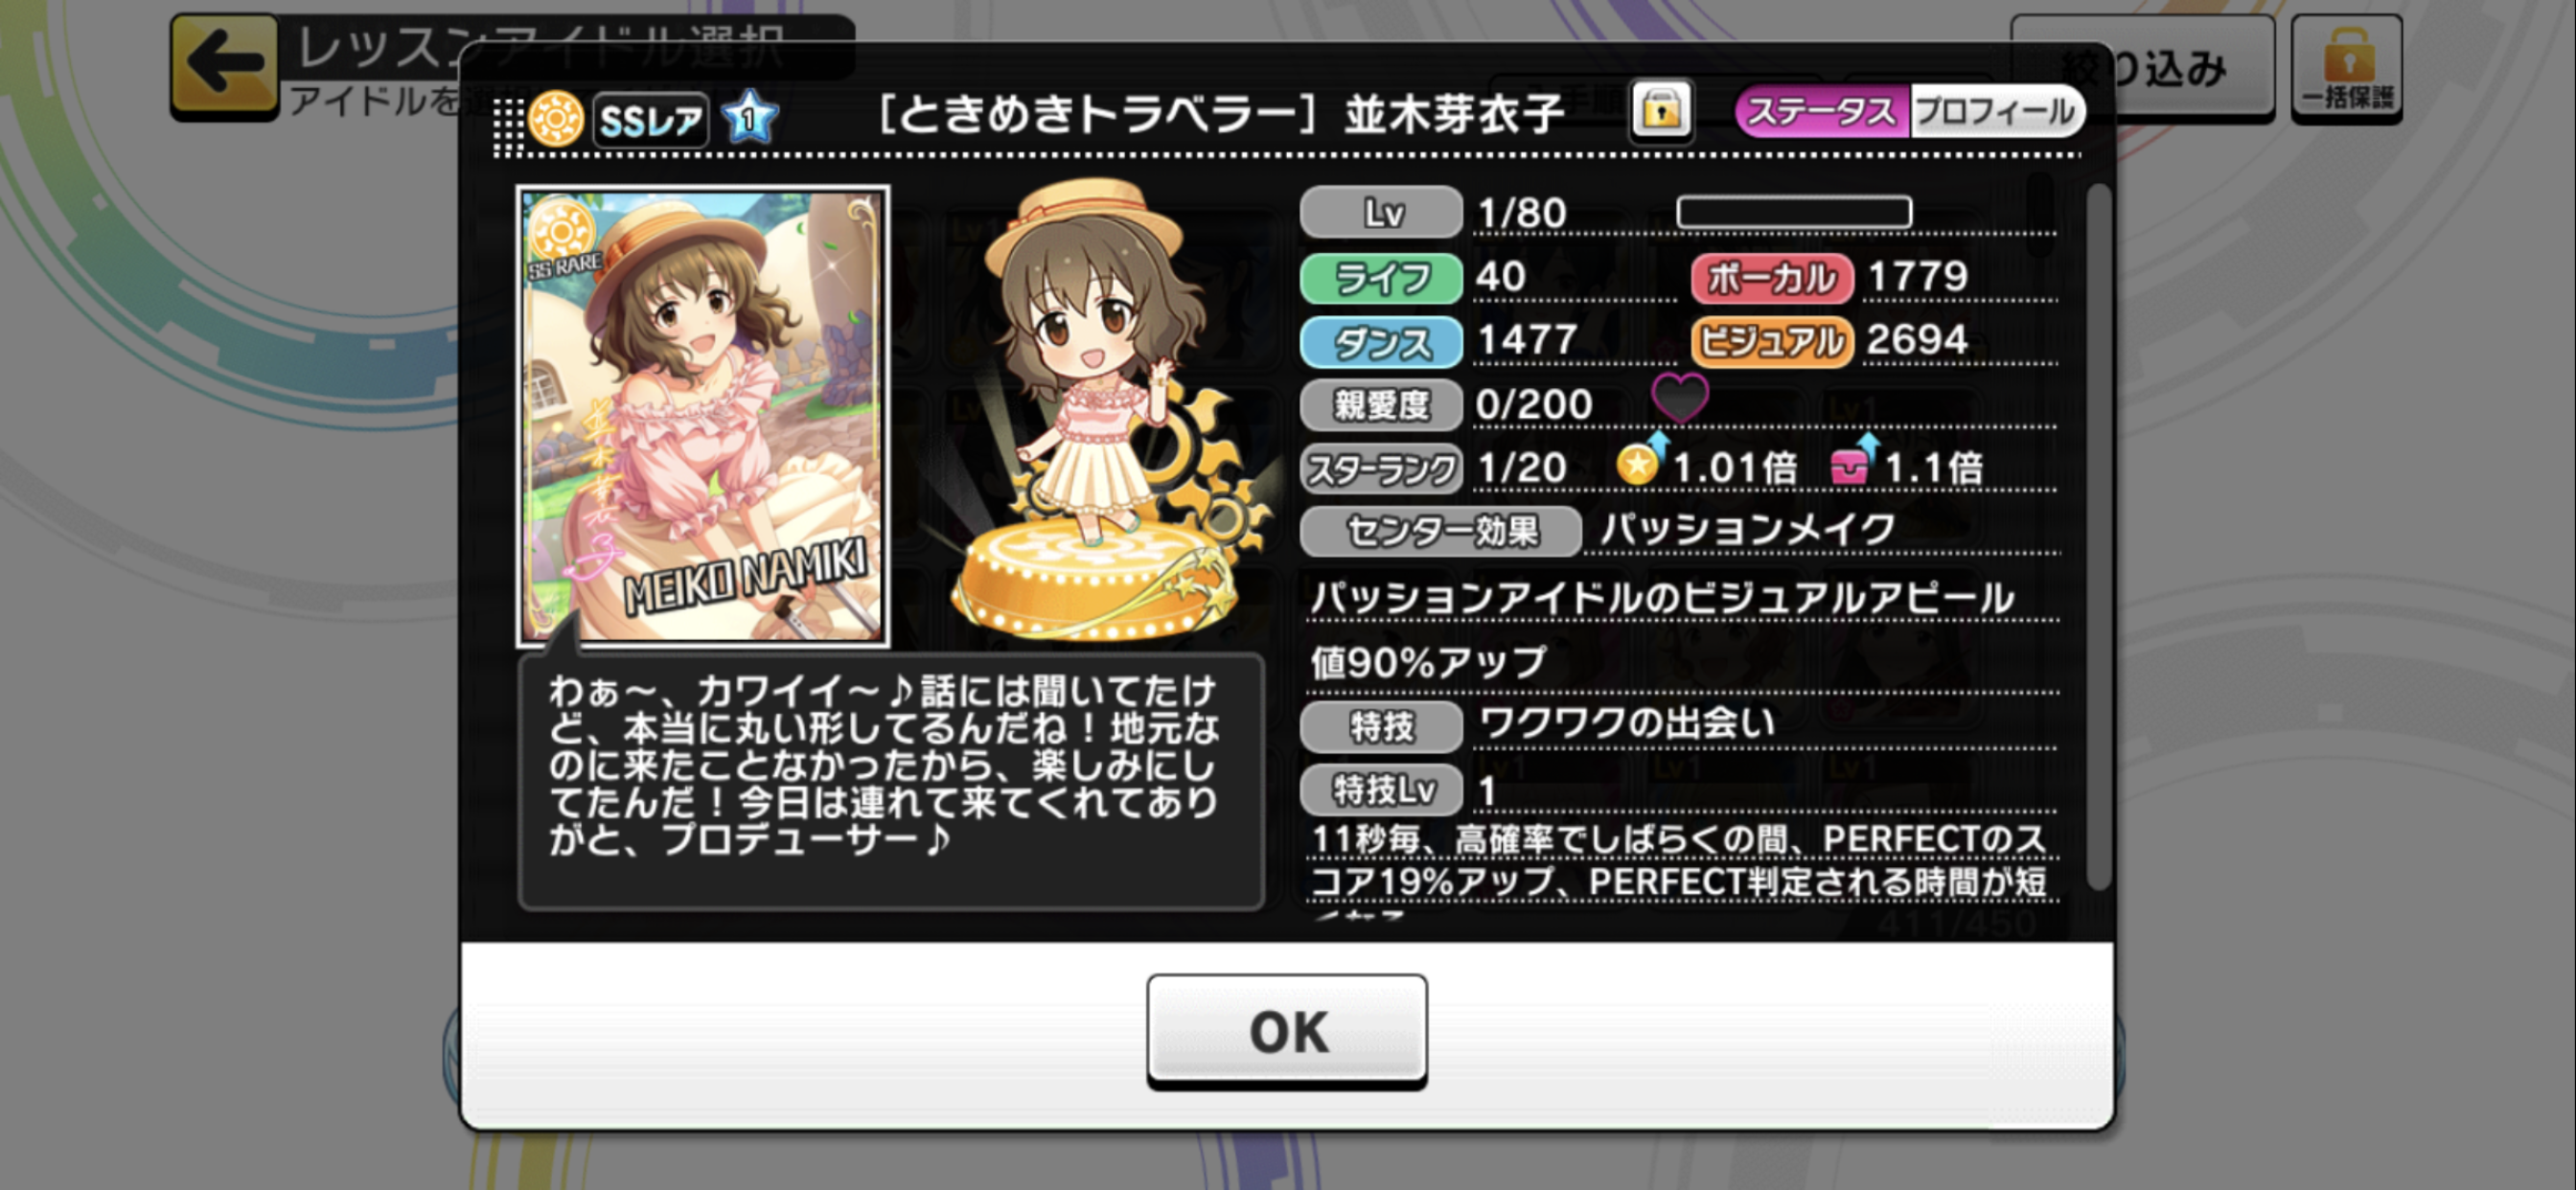Click the blue star rank 1 badge

pos(749,118)
